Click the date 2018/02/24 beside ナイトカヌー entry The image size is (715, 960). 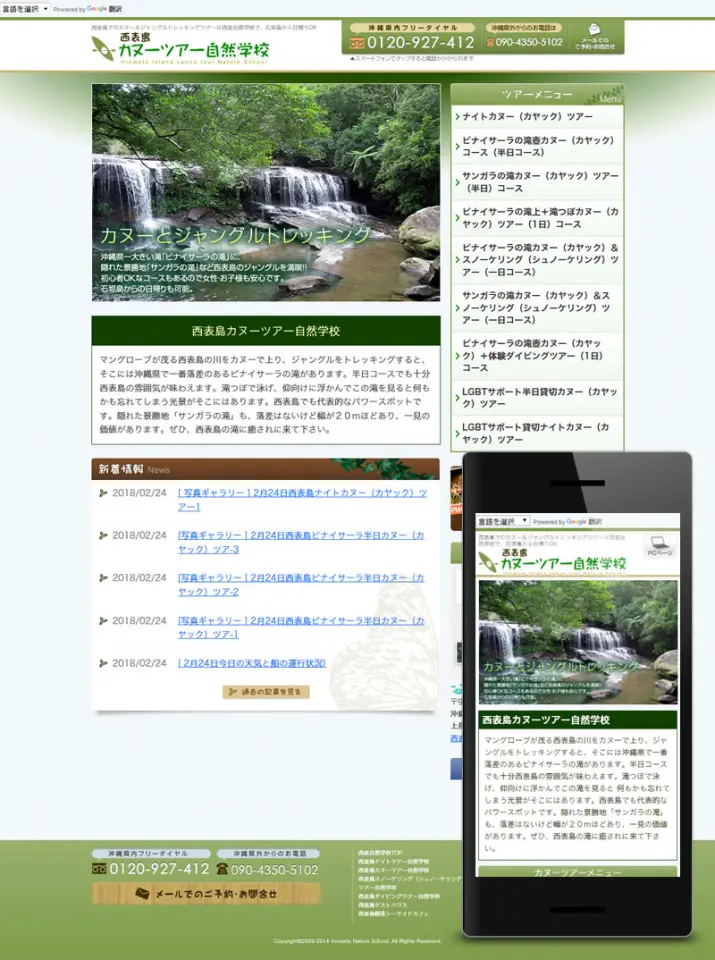pyautogui.click(x=139, y=493)
